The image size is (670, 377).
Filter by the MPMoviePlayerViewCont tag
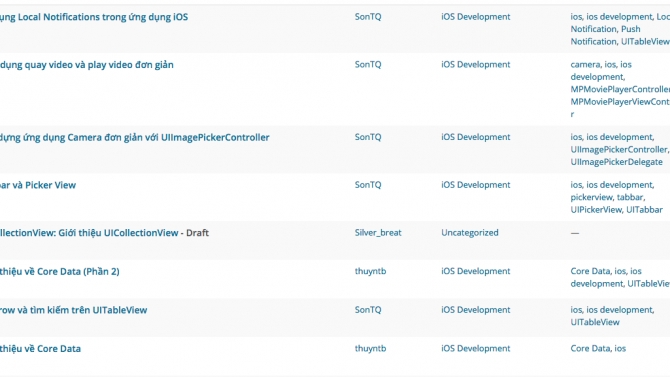[620, 102]
